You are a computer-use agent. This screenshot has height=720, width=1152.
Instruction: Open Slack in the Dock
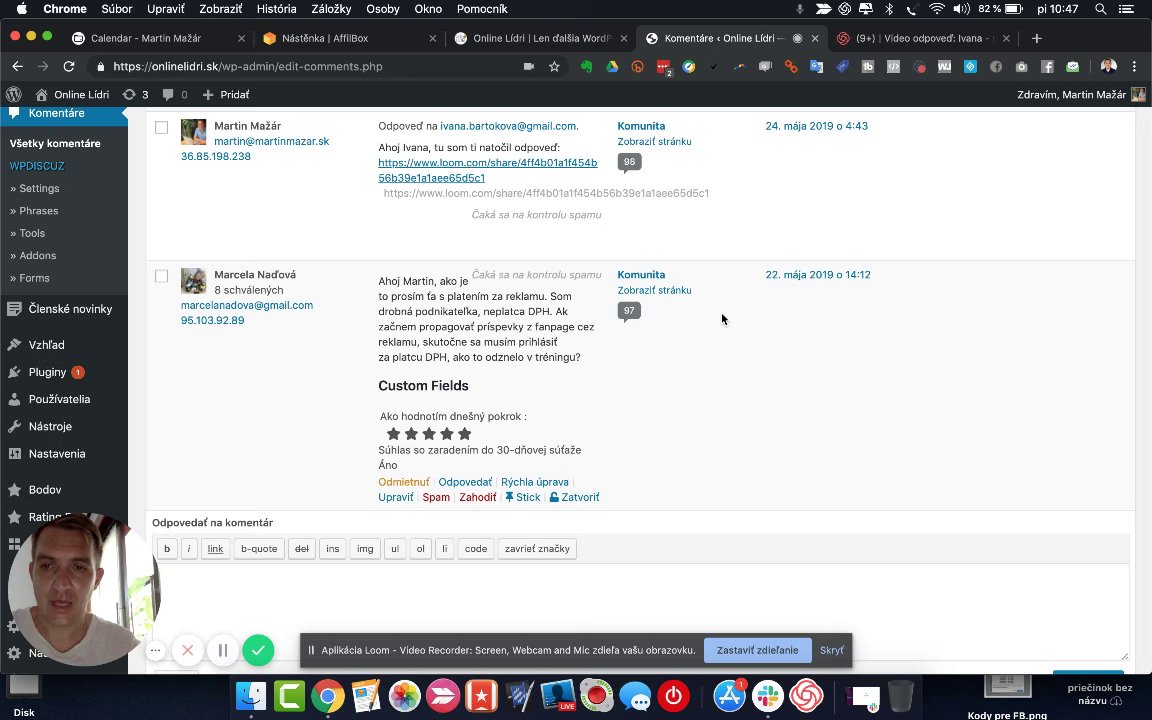(768, 695)
